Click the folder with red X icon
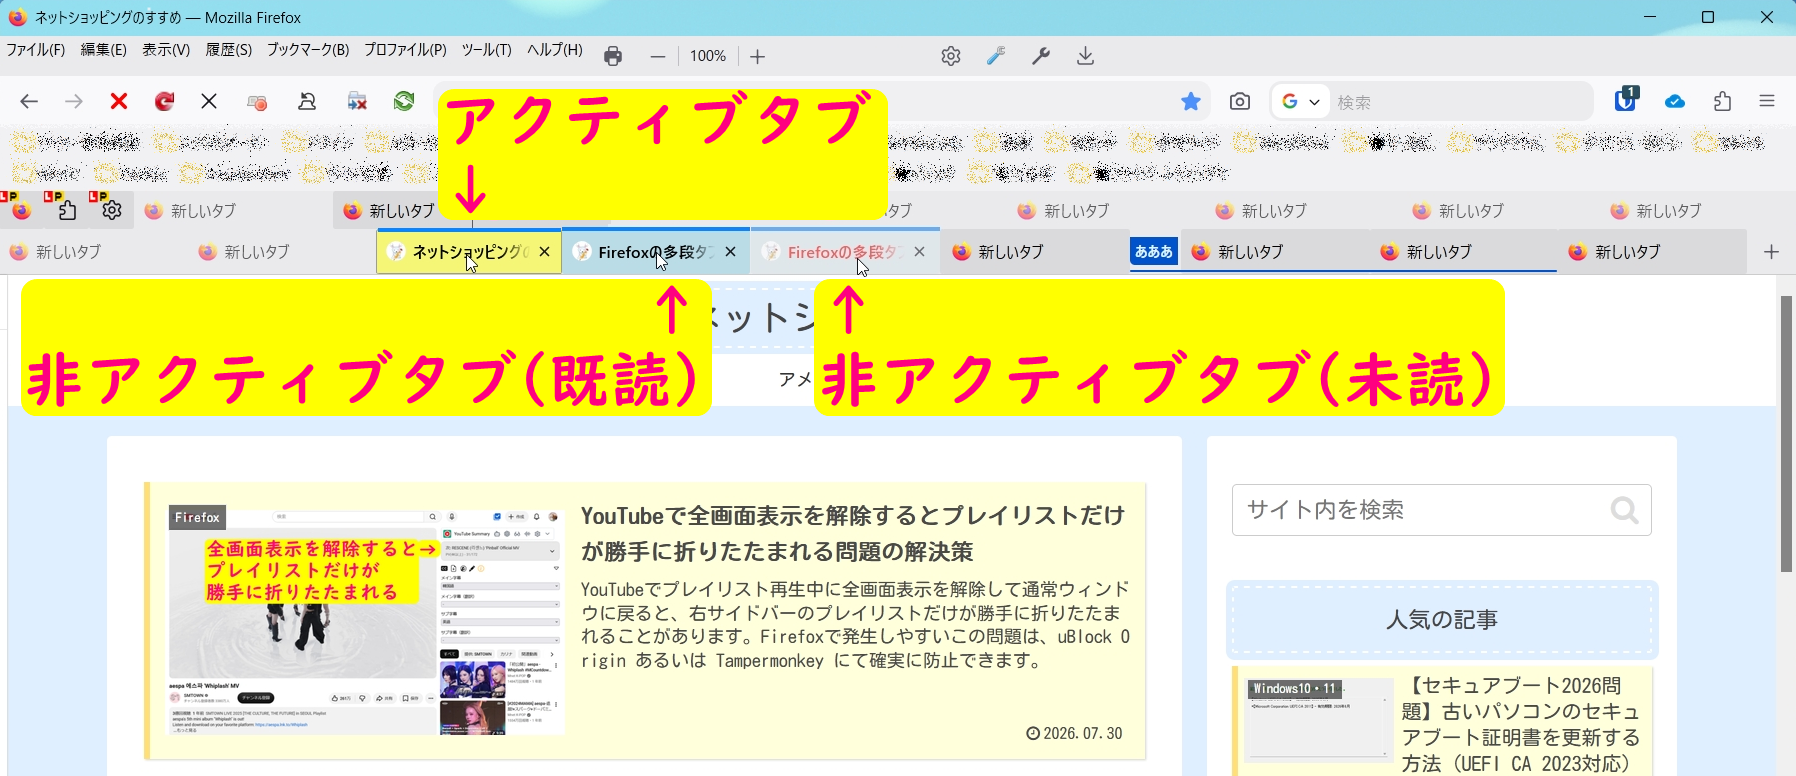 click(x=357, y=101)
